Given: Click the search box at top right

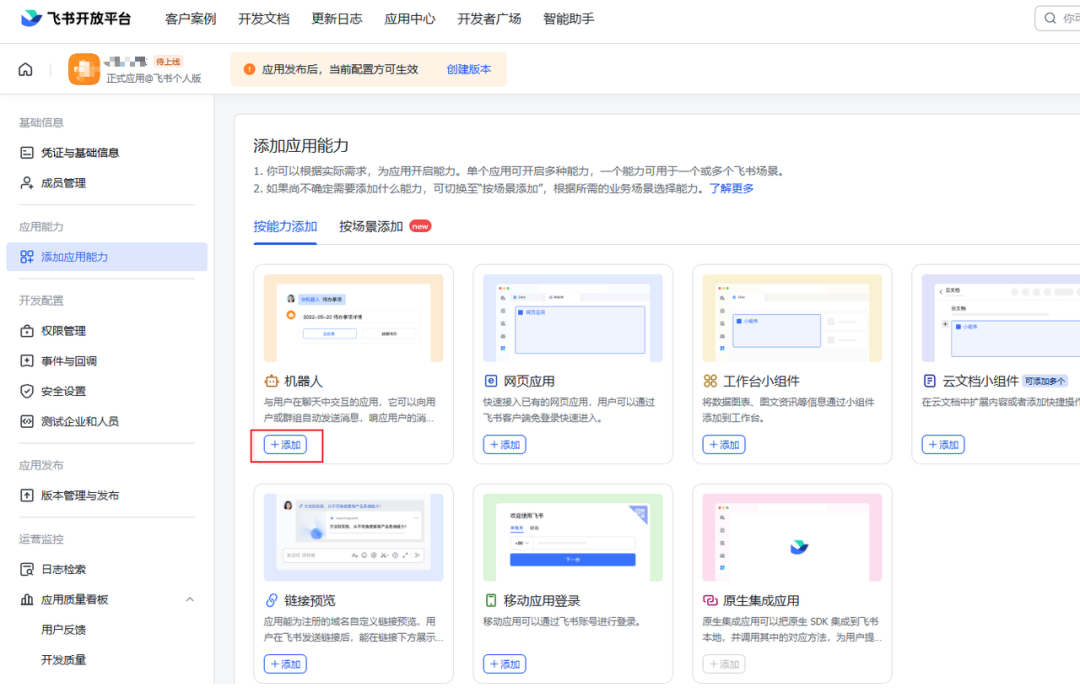Looking at the screenshot, I should [1060, 19].
